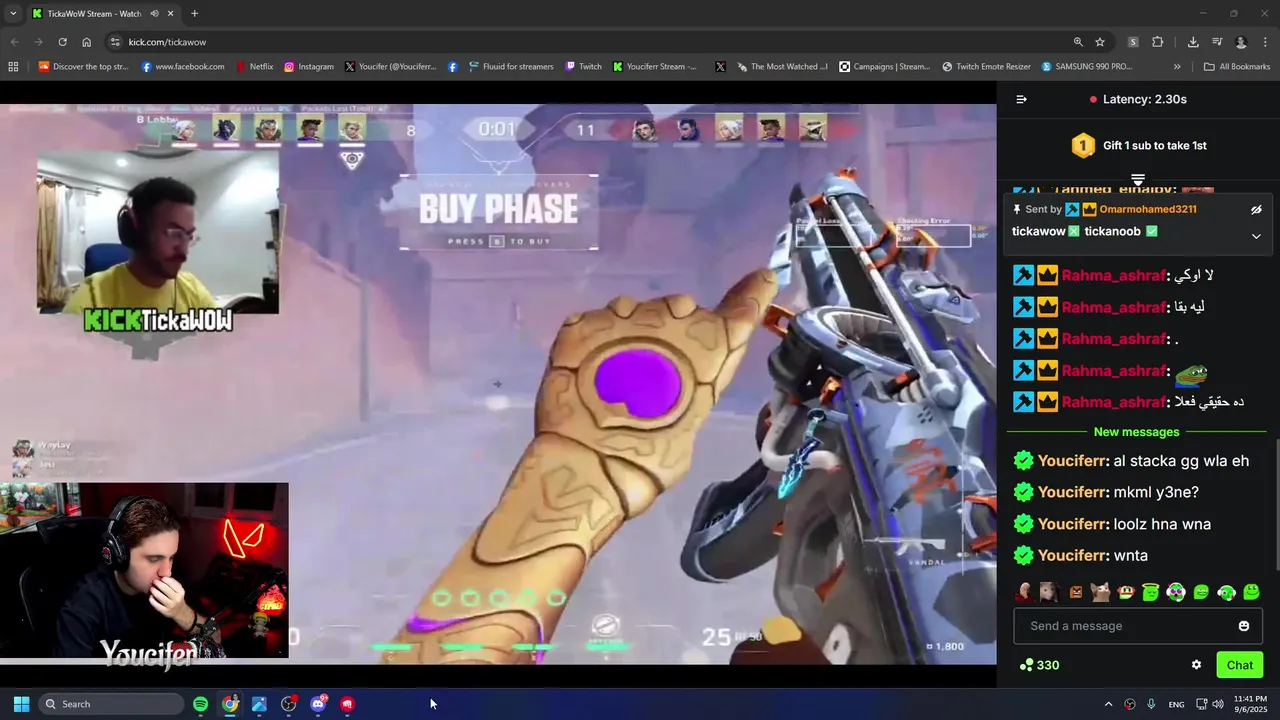Jump to New messages divider
Viewport: 1280px width, 720px height.
pos(1137,432)
